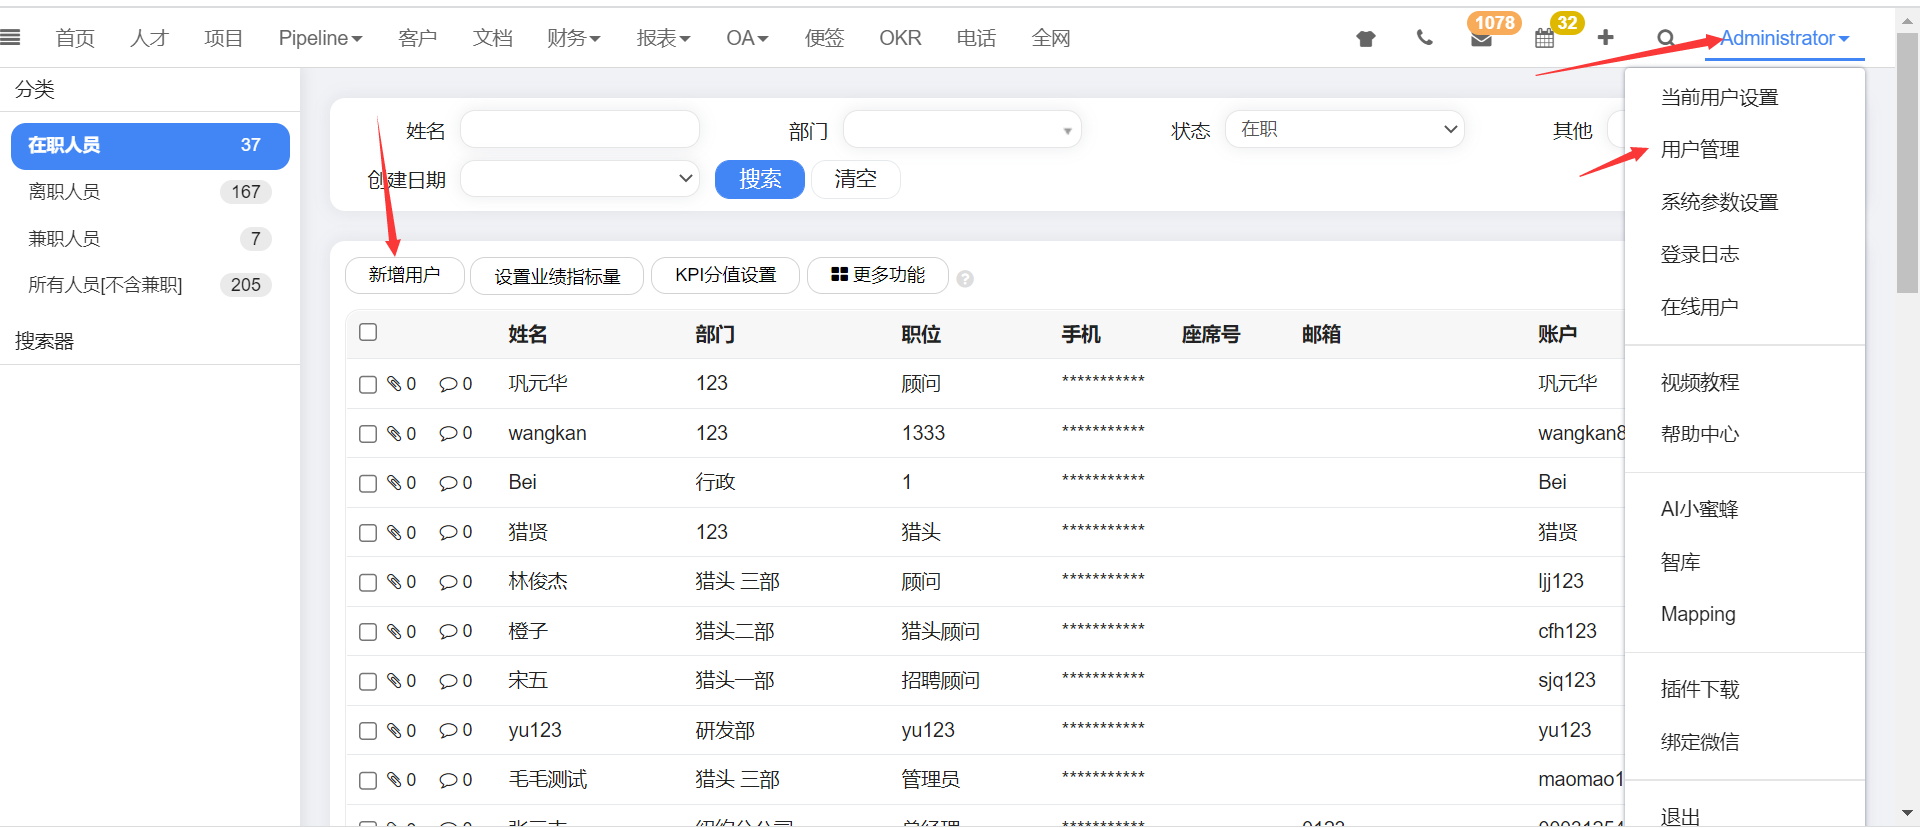The image size is (1920, 828).
Task: Check the yu123 row checkbox
Action: (x=368, y=731)
